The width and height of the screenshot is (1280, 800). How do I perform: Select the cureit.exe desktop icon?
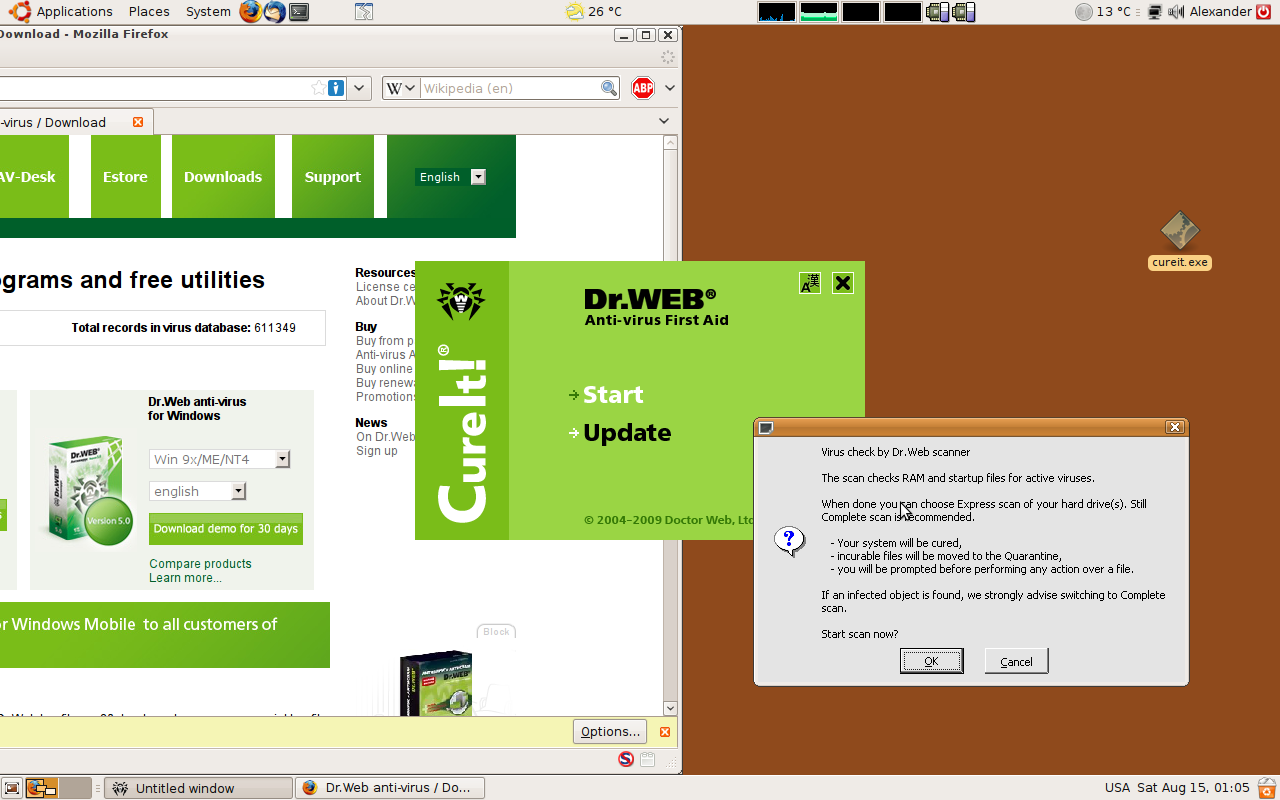(1180, 241)
